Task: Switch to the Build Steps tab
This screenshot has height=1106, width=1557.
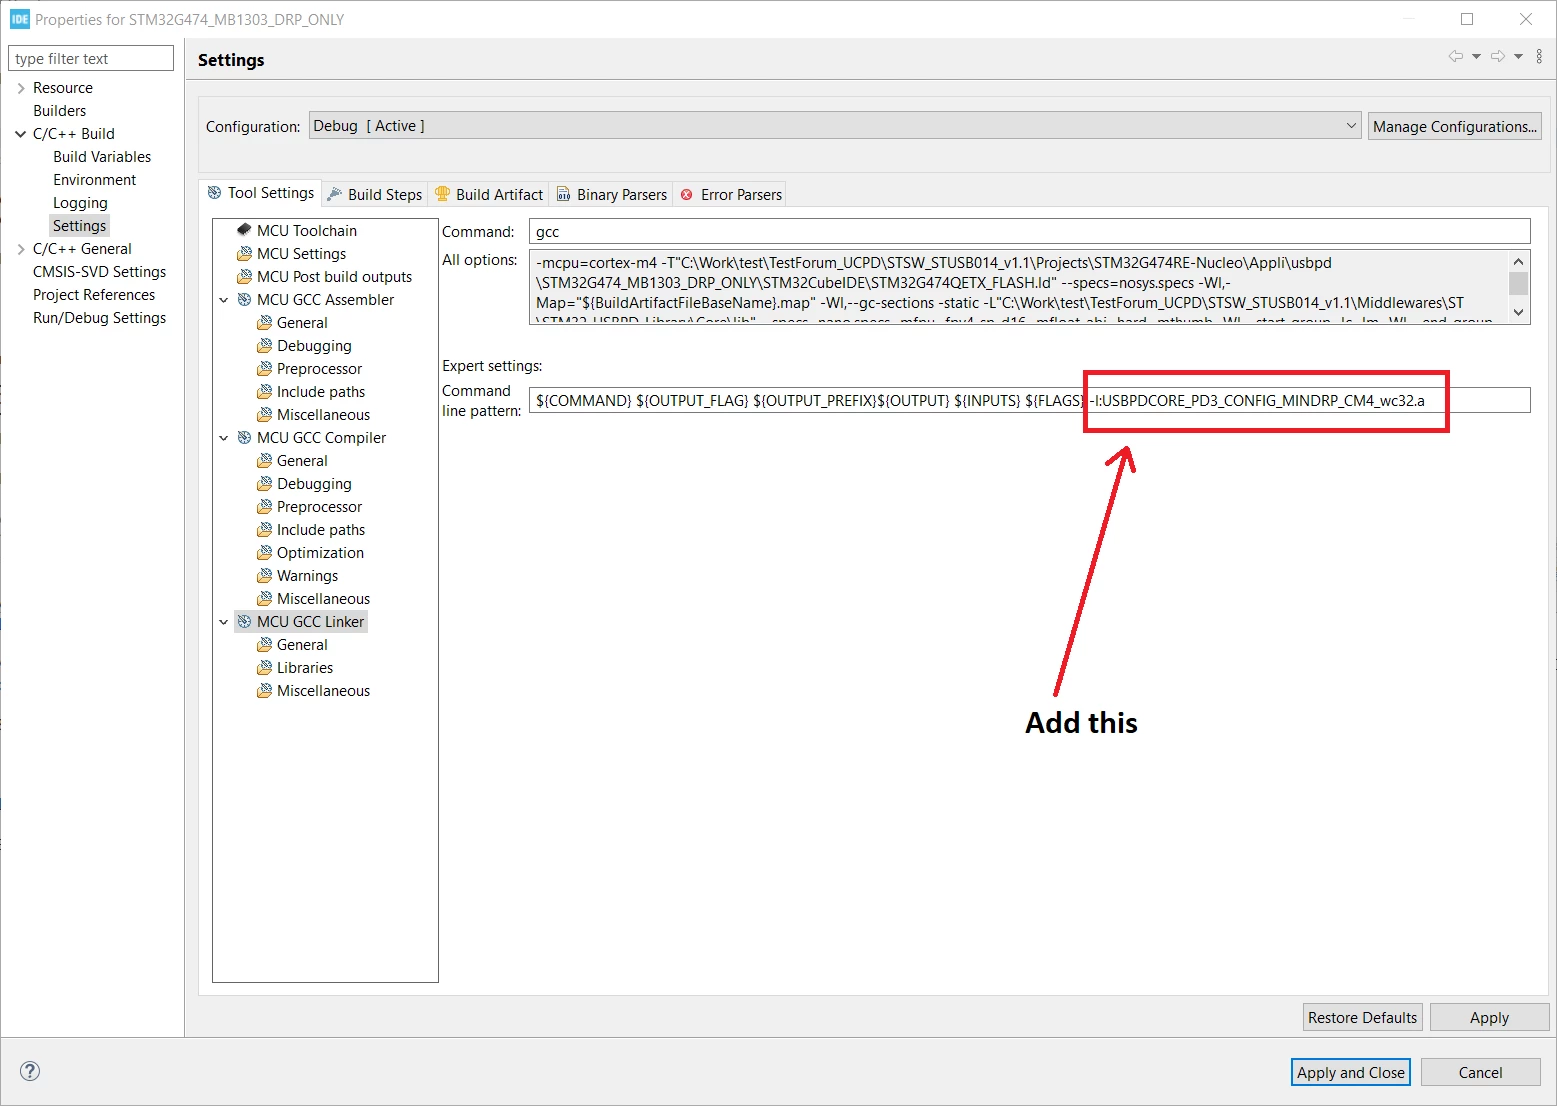Action: (x=375, y=194)
